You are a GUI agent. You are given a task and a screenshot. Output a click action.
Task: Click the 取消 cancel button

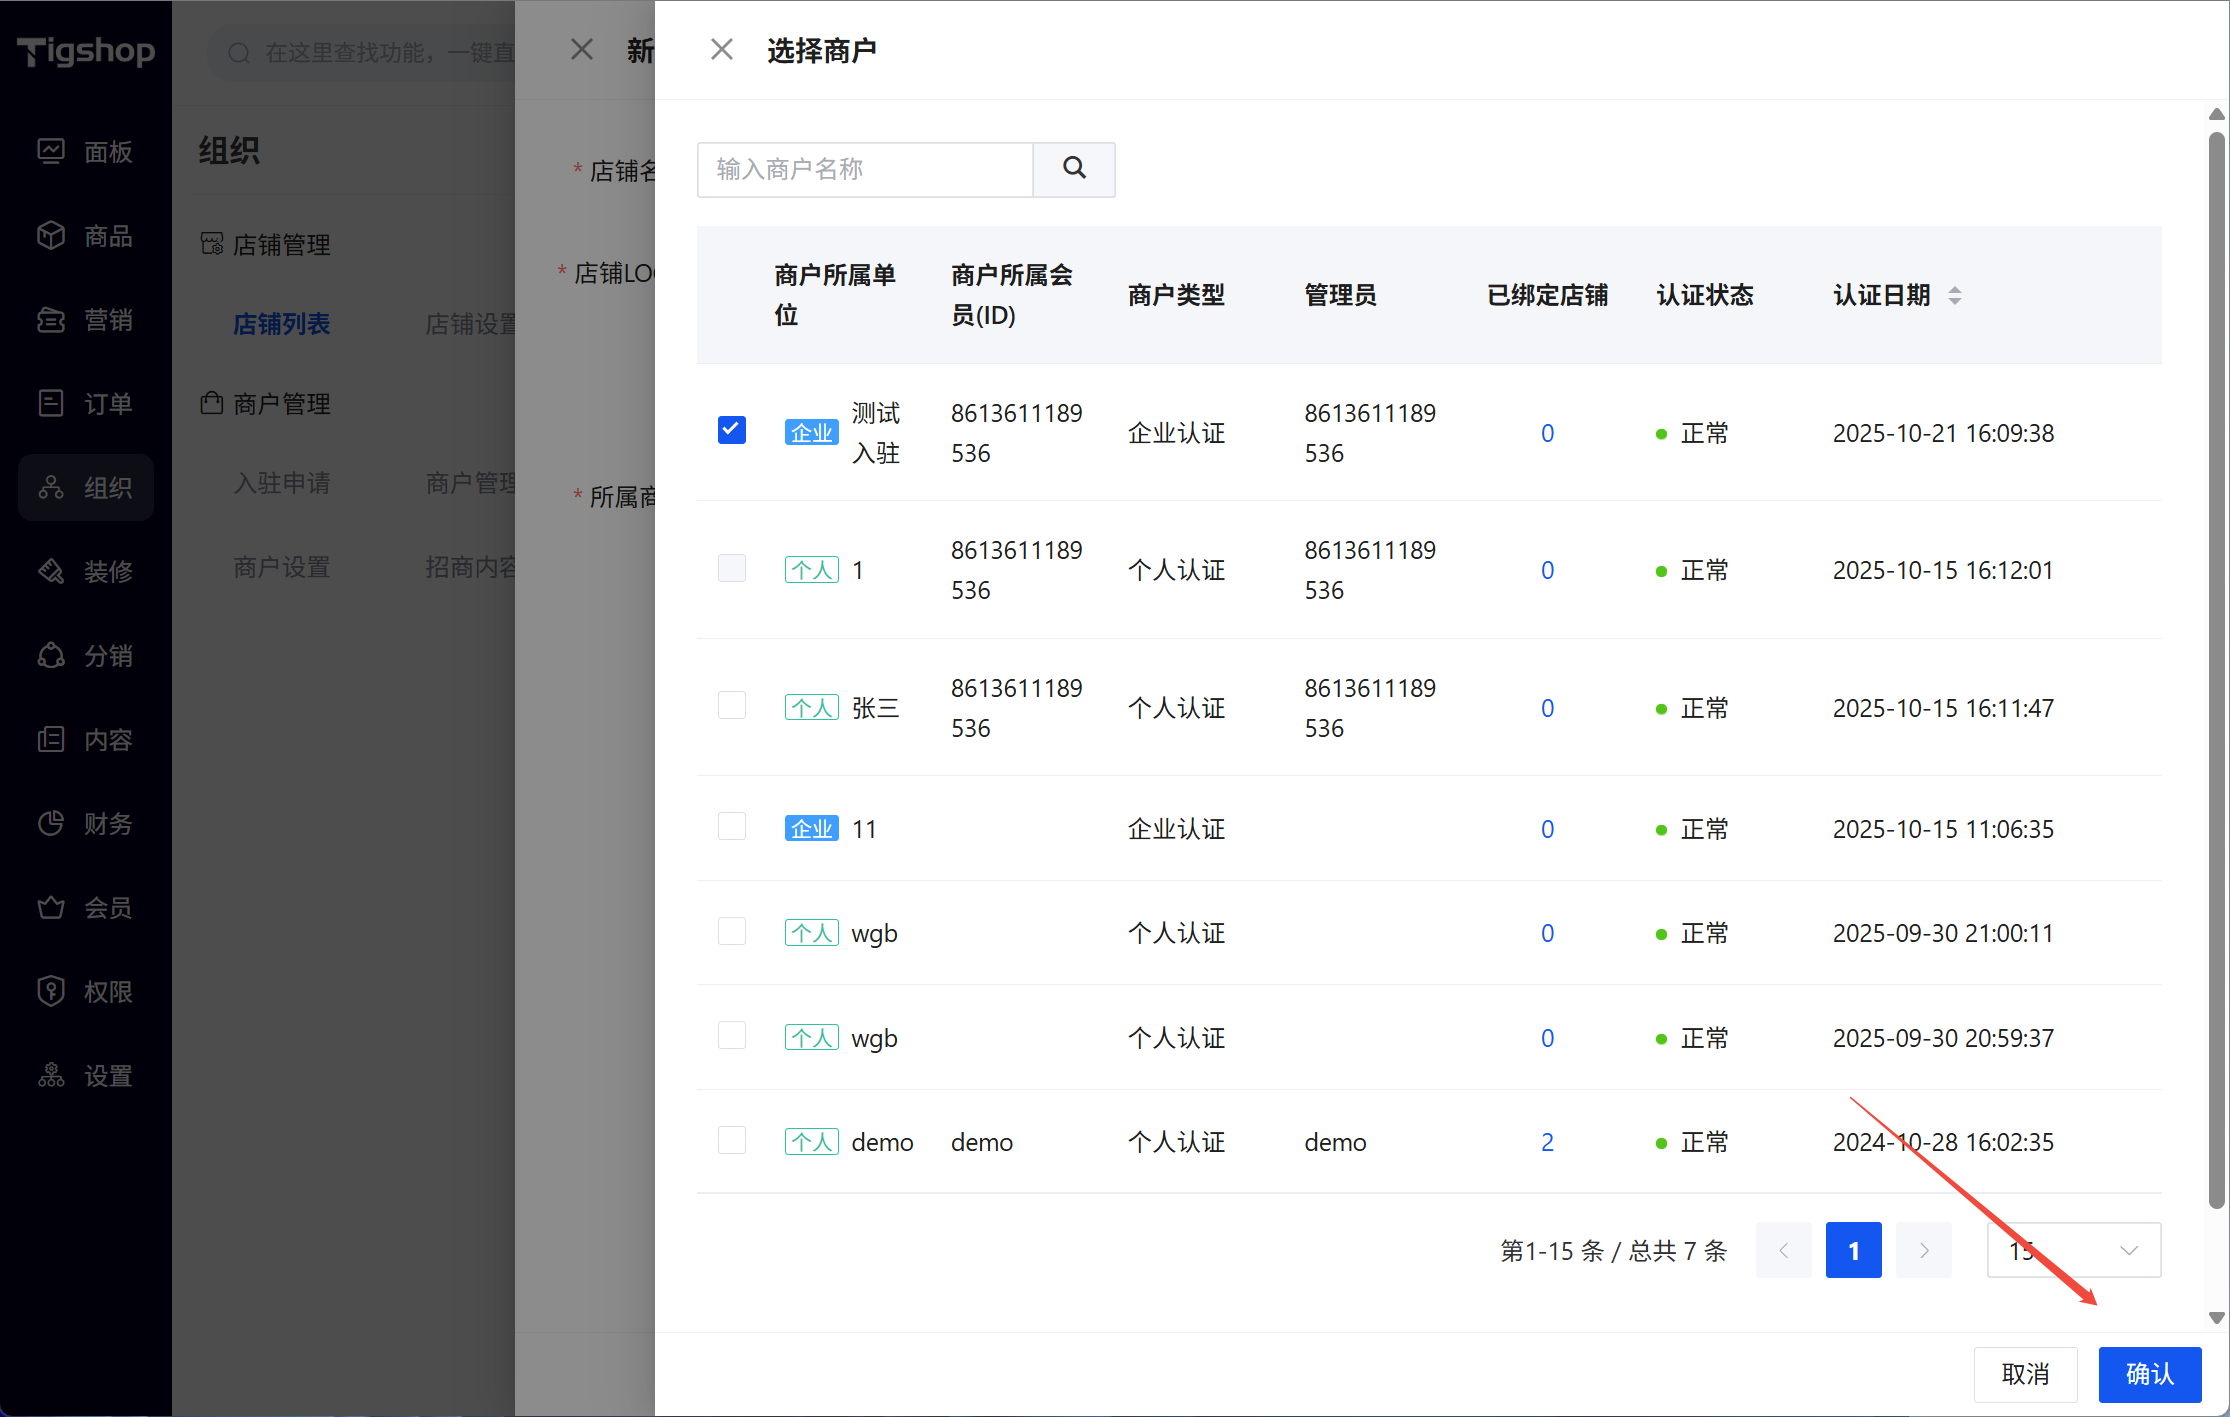2025,1374
